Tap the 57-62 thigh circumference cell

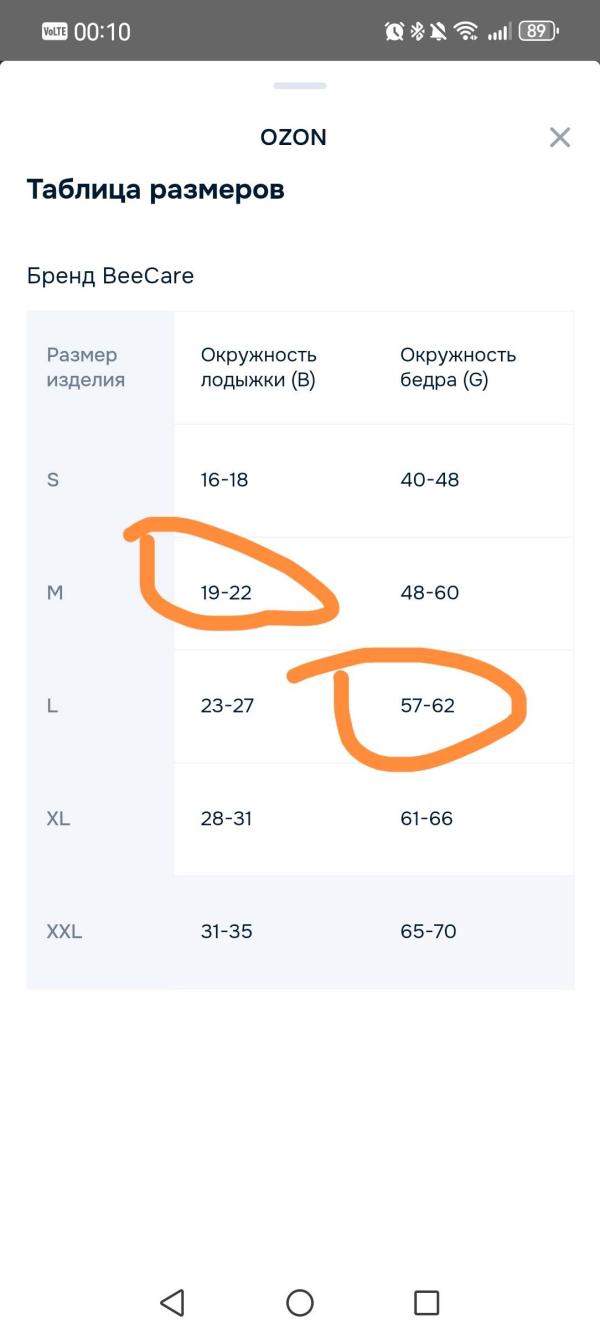pyautogui.click(x=427, y=706)
